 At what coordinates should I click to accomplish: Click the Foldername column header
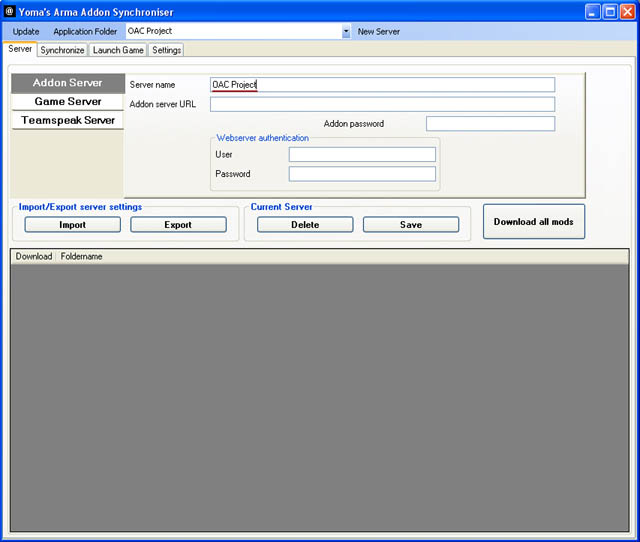(x=82, y=257)
